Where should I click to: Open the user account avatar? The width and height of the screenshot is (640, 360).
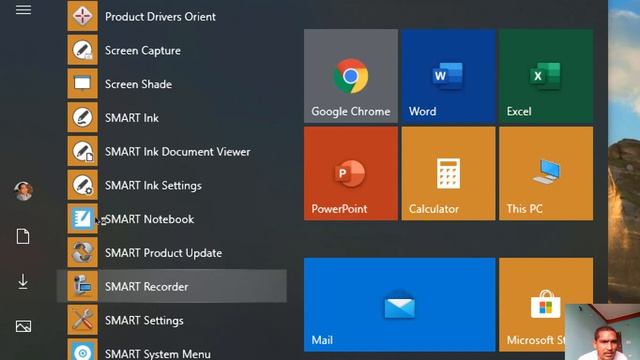23,191
